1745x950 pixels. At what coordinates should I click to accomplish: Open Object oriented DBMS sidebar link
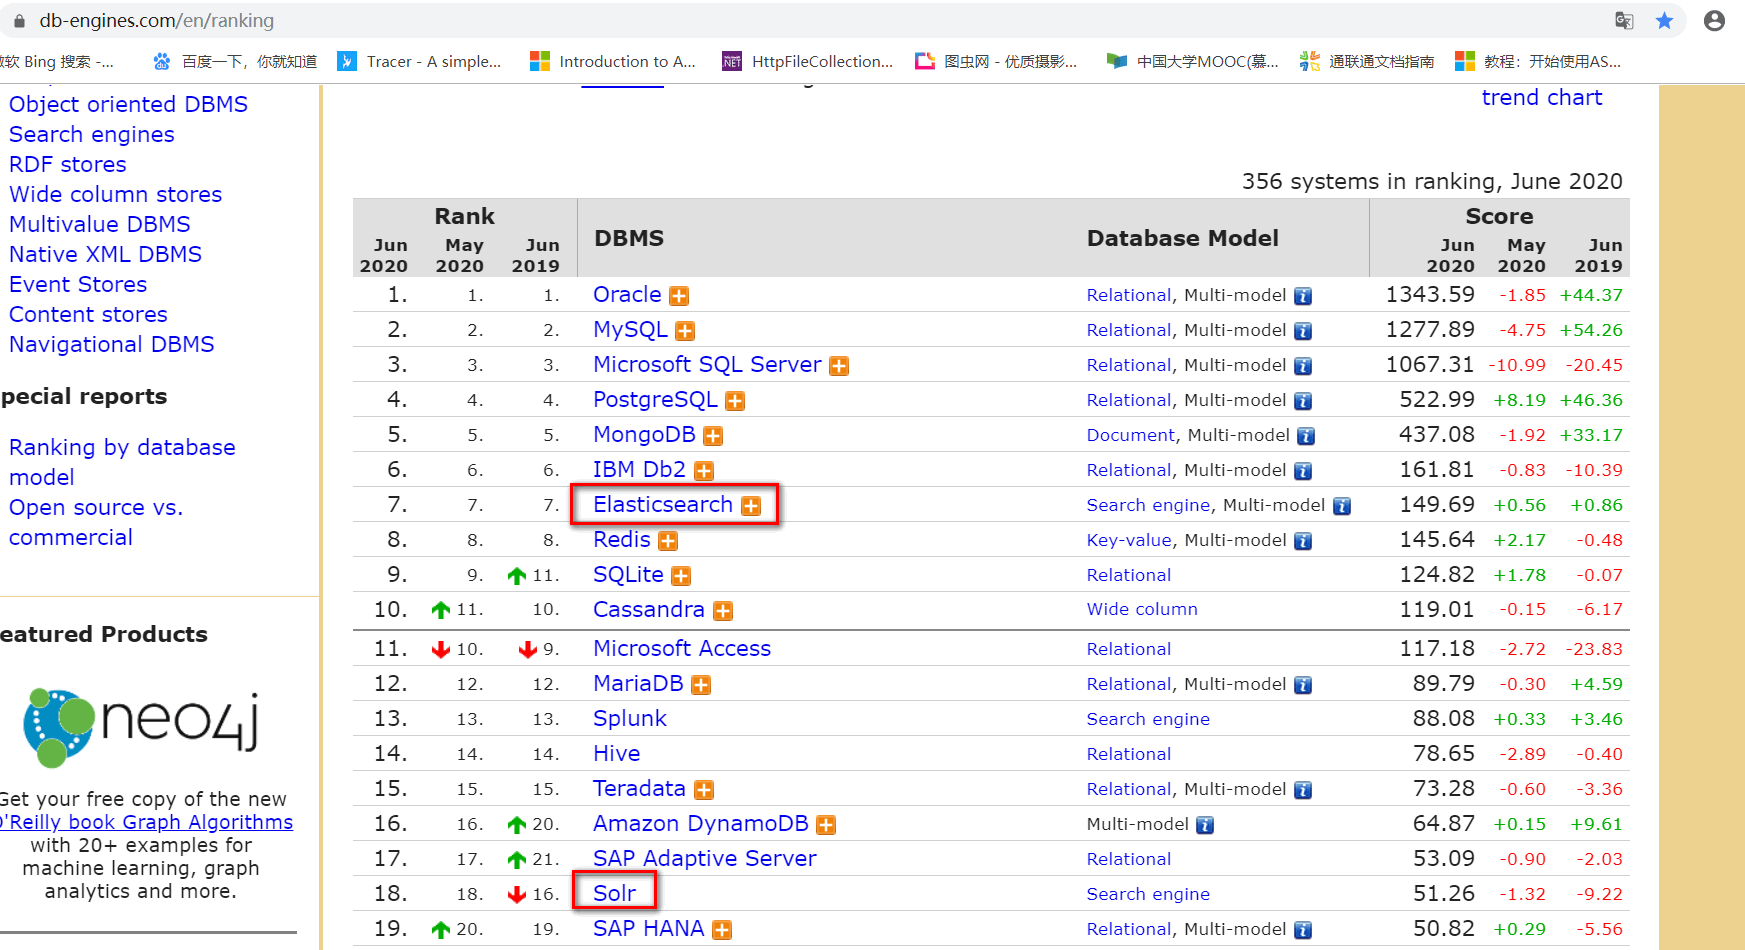coord(128,105)
